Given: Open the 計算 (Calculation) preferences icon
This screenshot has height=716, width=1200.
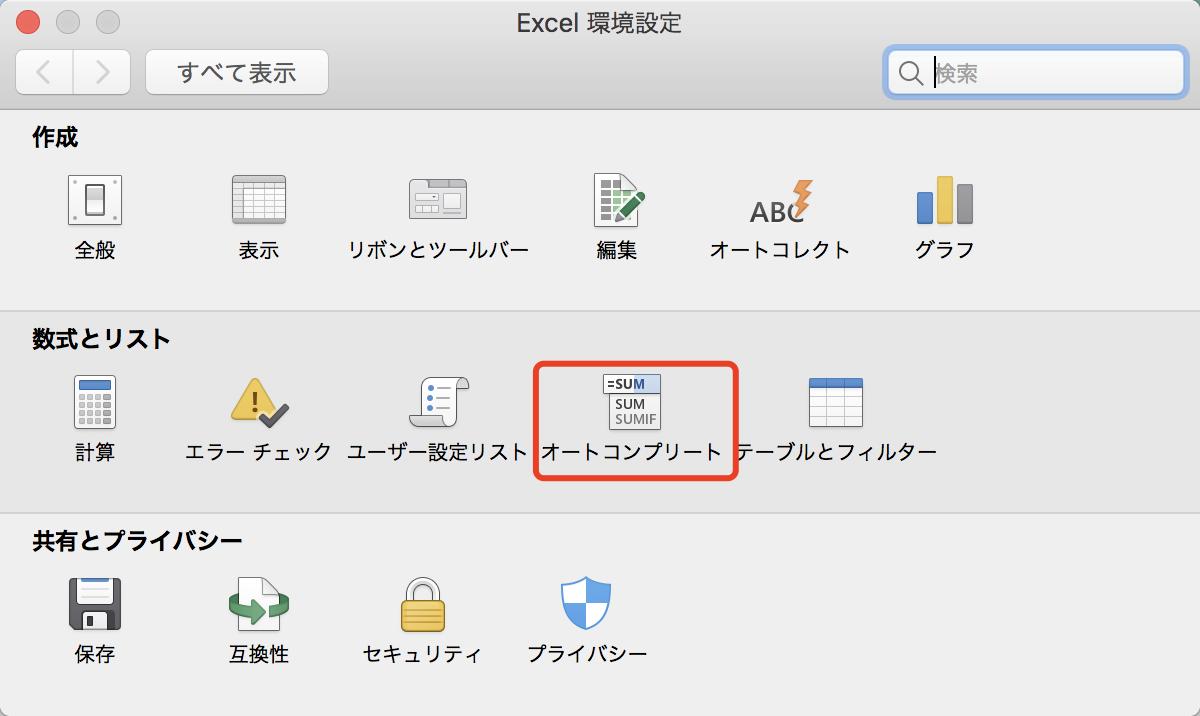Looking at the screenshot, I should click(x=95, y=402).
